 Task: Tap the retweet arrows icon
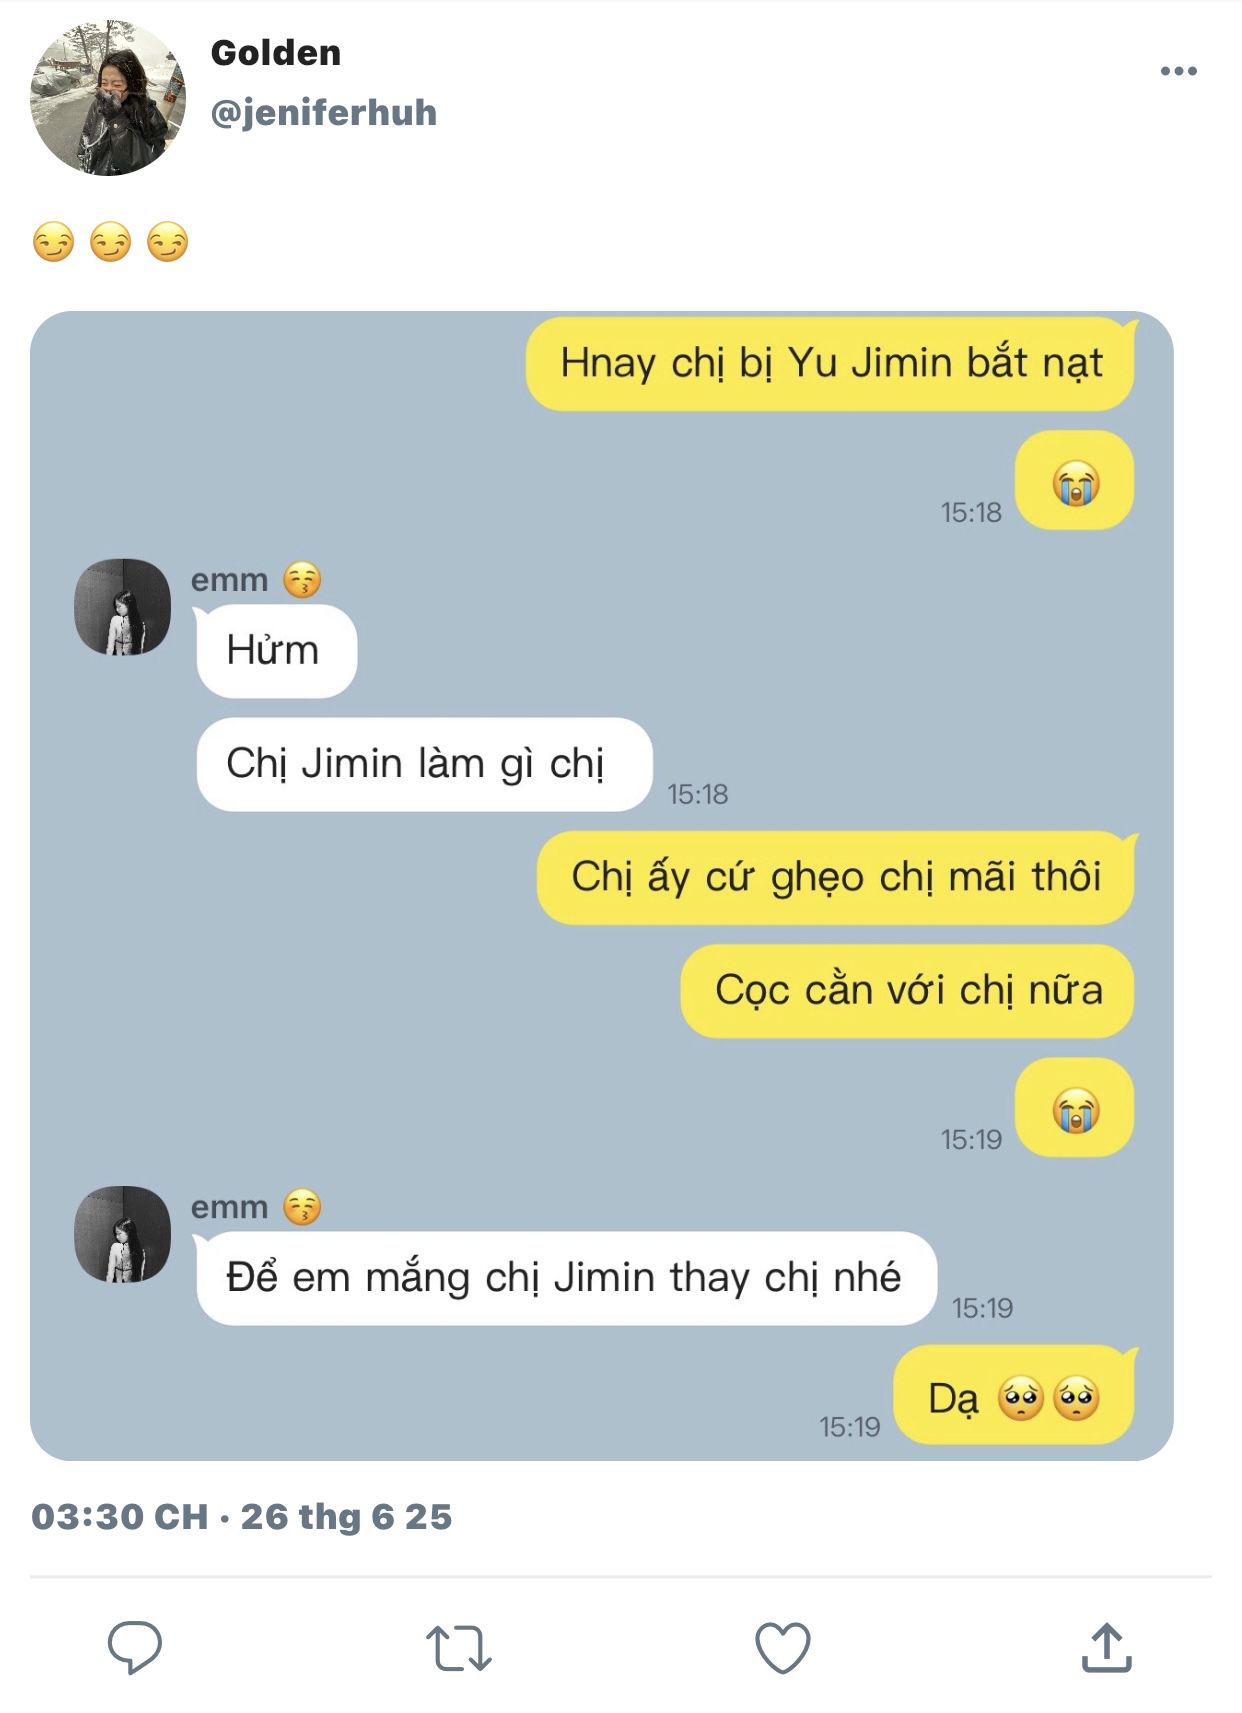(x=458, y=1648)
